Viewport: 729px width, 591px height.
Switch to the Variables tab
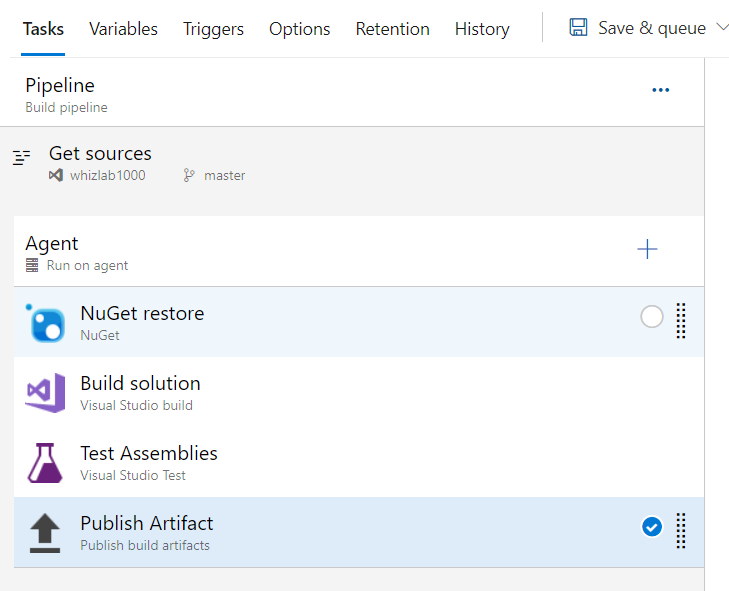pyautogui.click(x=123, y=29)
